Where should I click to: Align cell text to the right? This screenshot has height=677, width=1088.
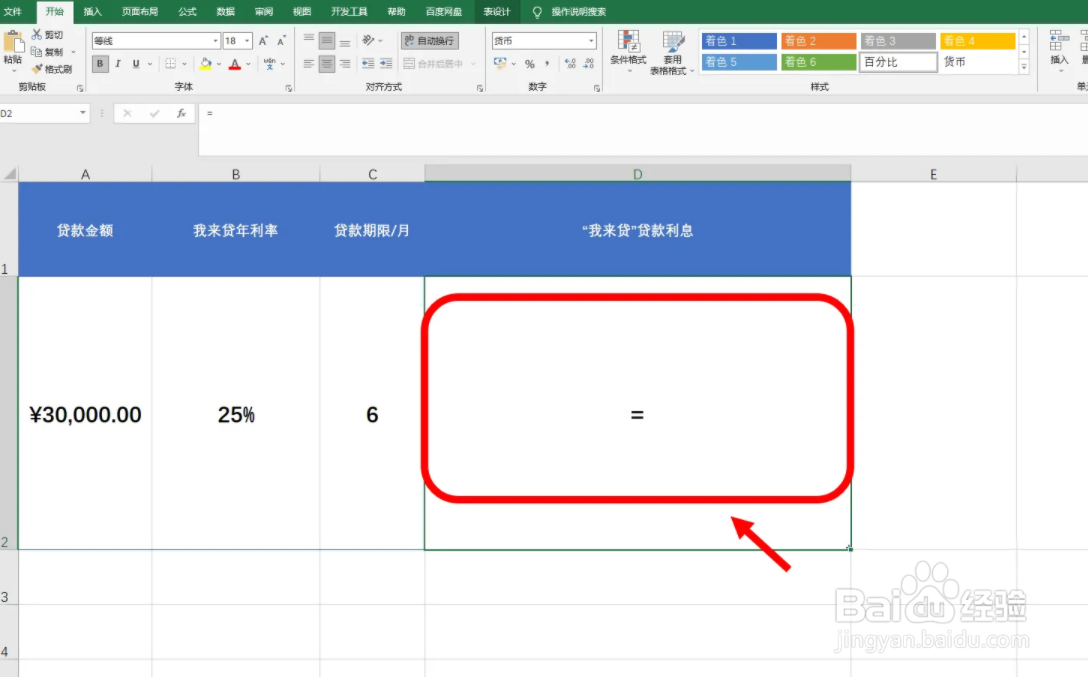tap(345, 64)
